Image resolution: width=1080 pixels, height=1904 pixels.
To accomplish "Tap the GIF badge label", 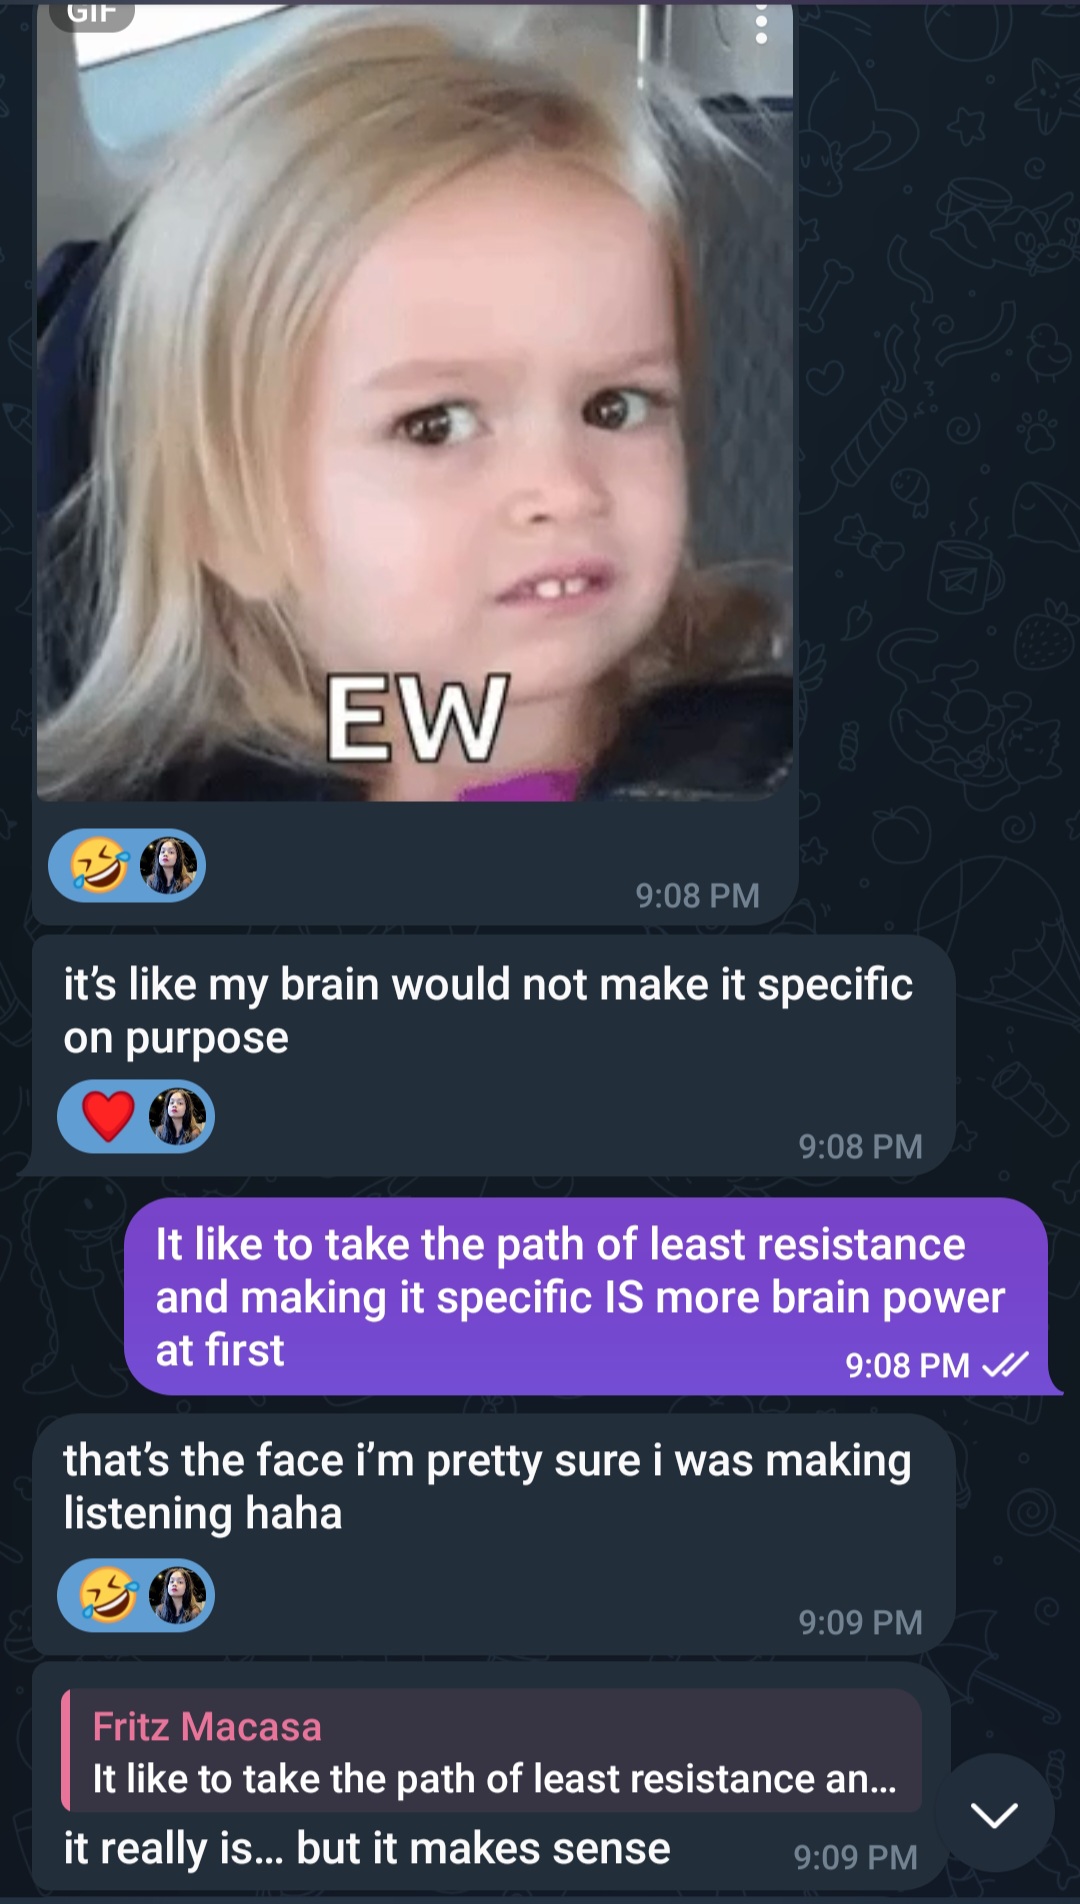I will pyautogui.click(x=91, y=14).
